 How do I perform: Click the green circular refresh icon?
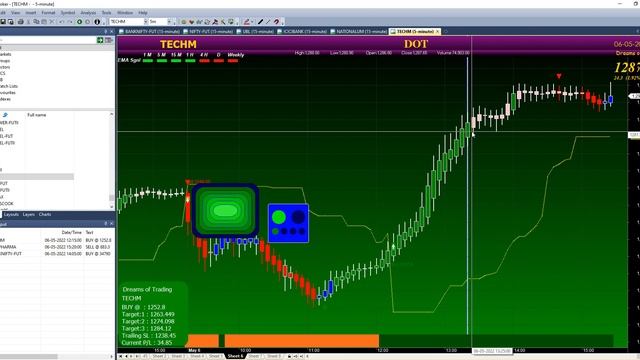(x=80, y=22)
